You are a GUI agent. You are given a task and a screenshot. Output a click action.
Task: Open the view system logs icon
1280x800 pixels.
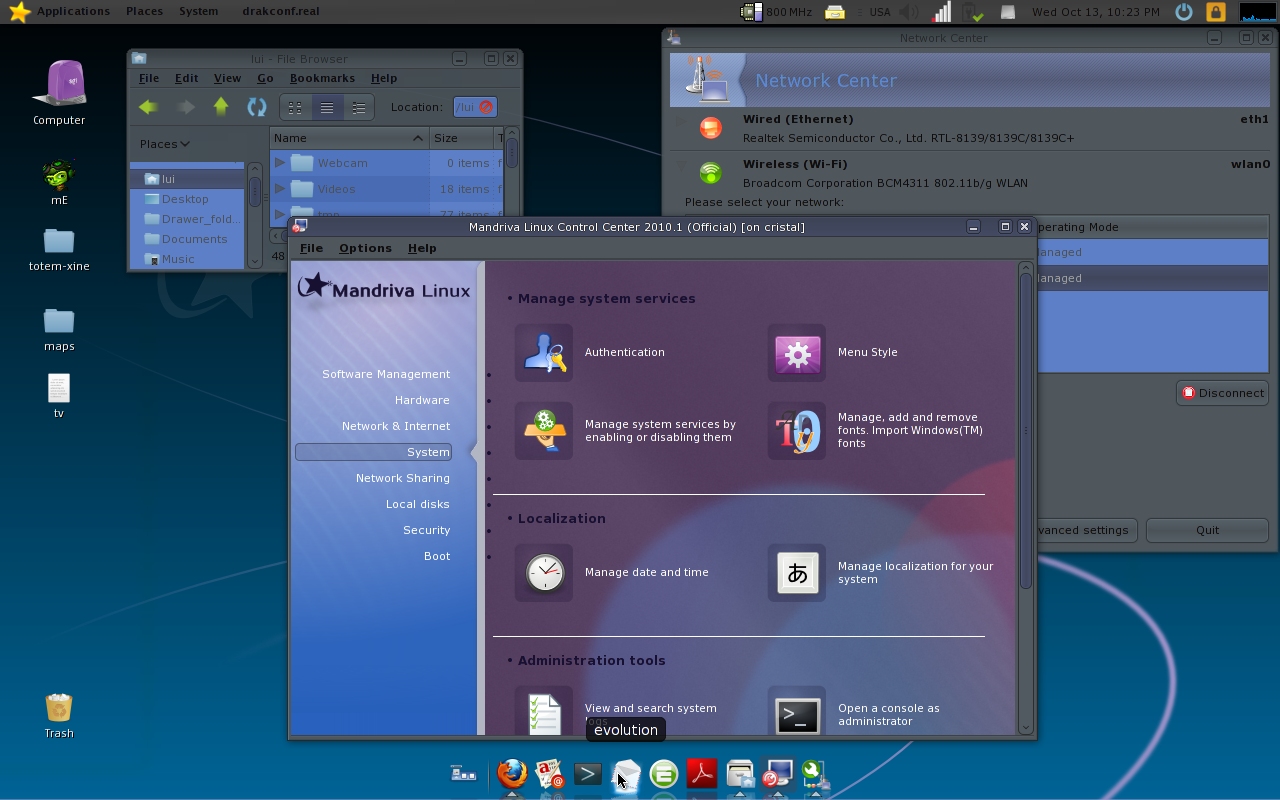click(544, 711)
